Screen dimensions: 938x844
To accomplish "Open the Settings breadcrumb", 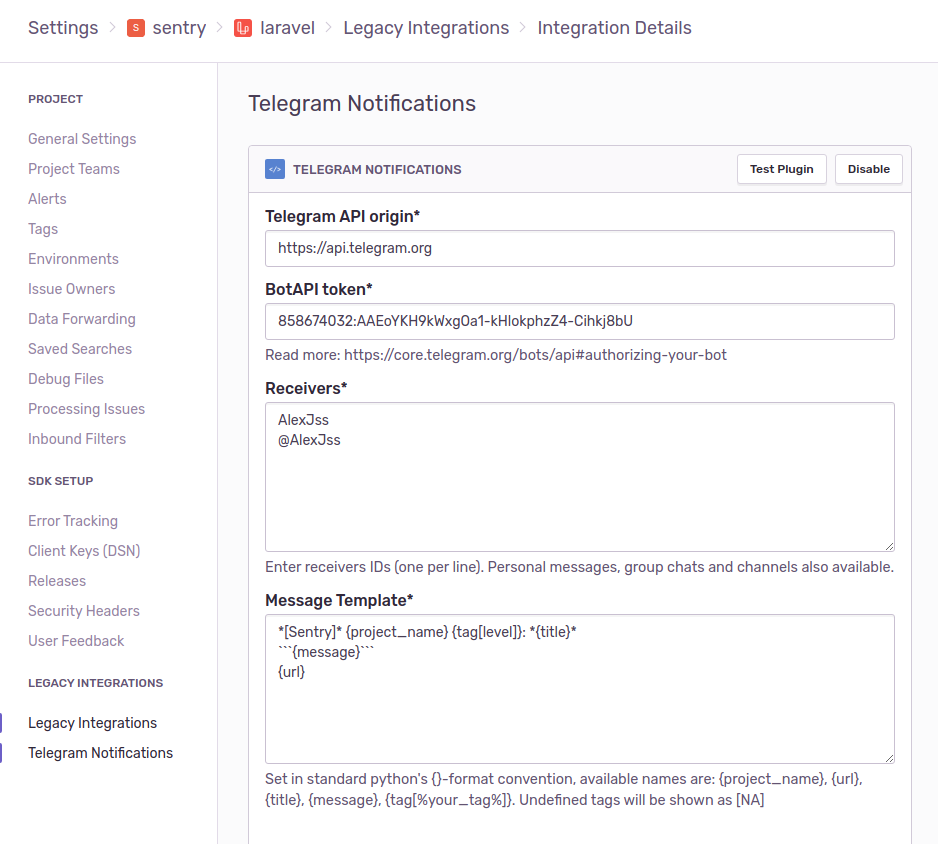I will pos(63,28).
